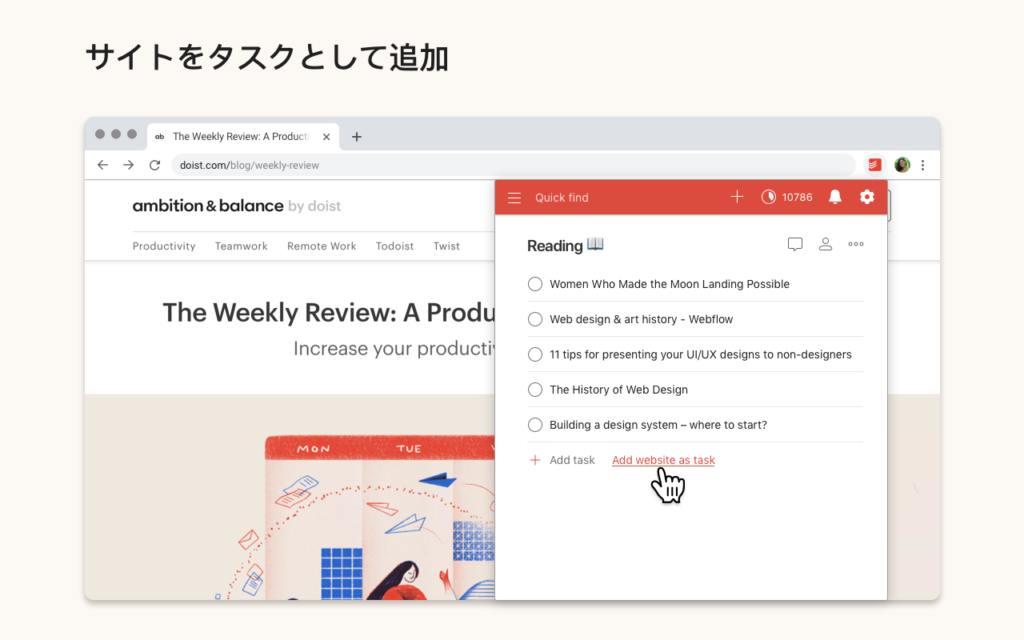Open task The History of Web Design

618,390
